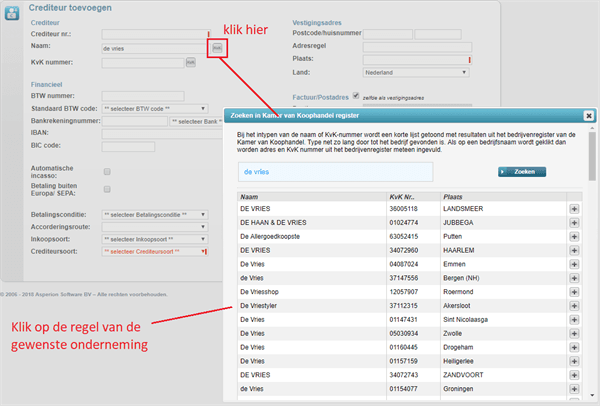
Task: Add De Vries Drogeham with plus icon
Action: click(x=574, y=347)
